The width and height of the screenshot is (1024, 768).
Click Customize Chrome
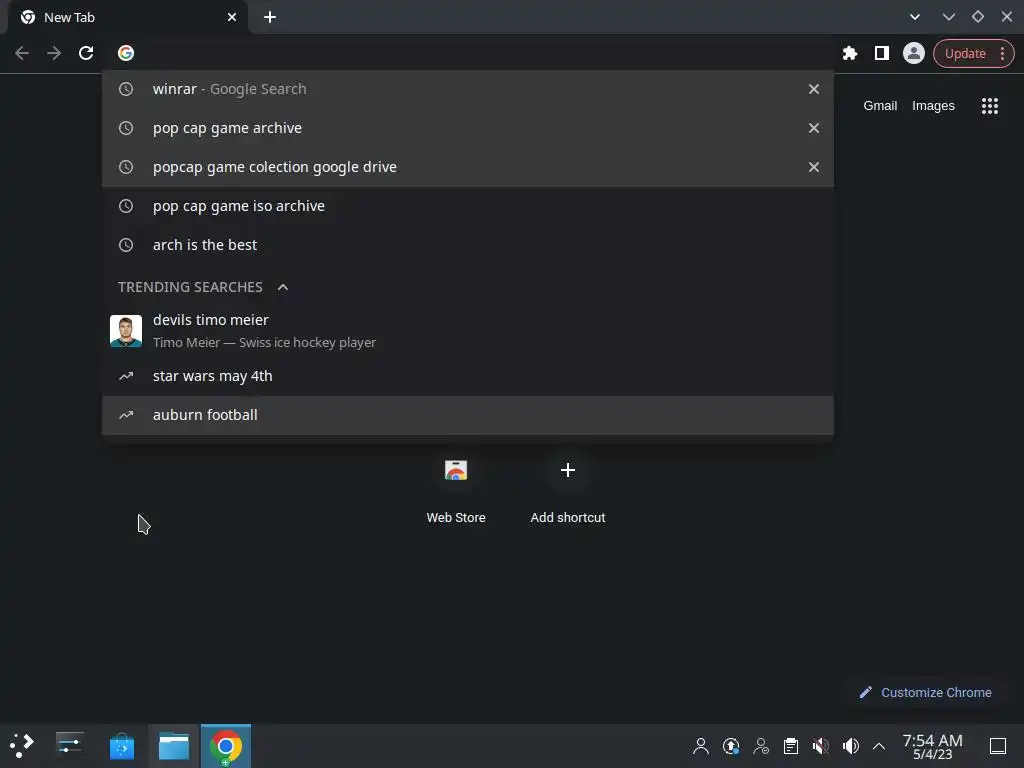925,692
